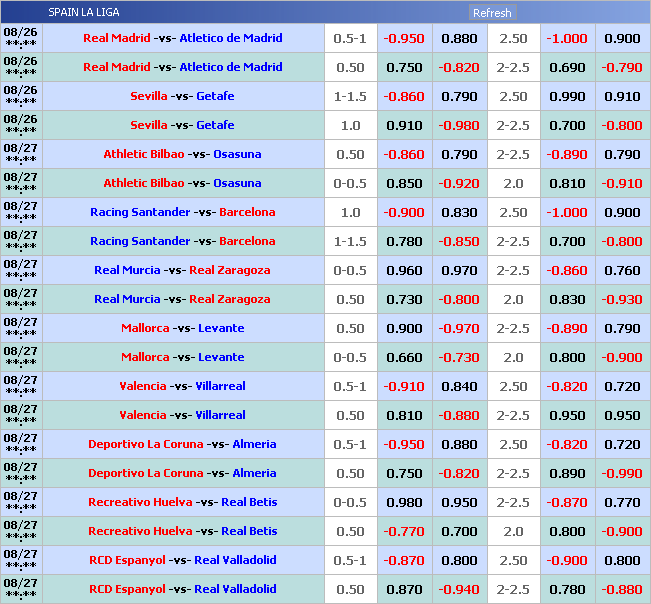Choose the -0.990 odds for Deportivo La Coruna
The width and height of the screenshot is (651, 604).
click(x=622, y=473)
